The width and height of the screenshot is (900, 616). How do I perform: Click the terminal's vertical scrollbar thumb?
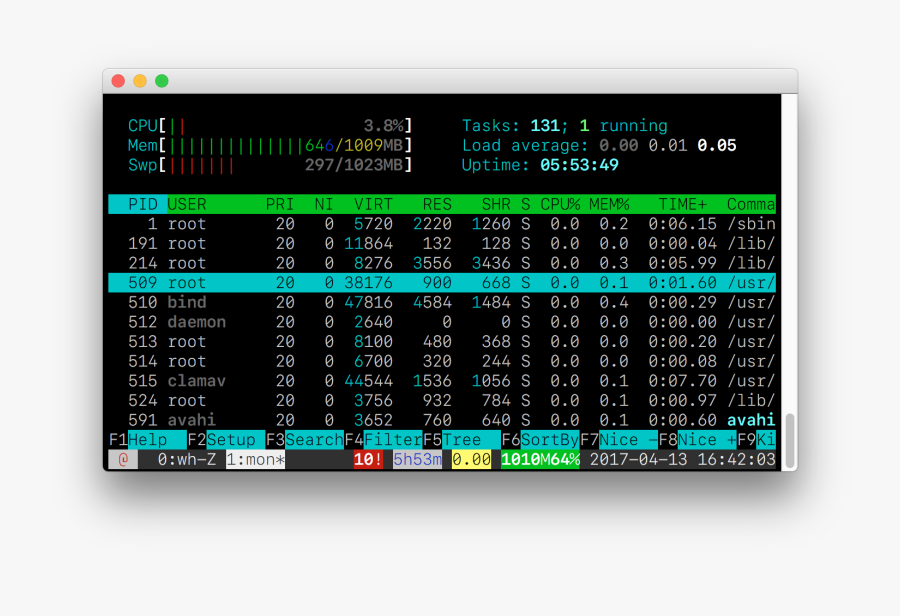point(789,440)
